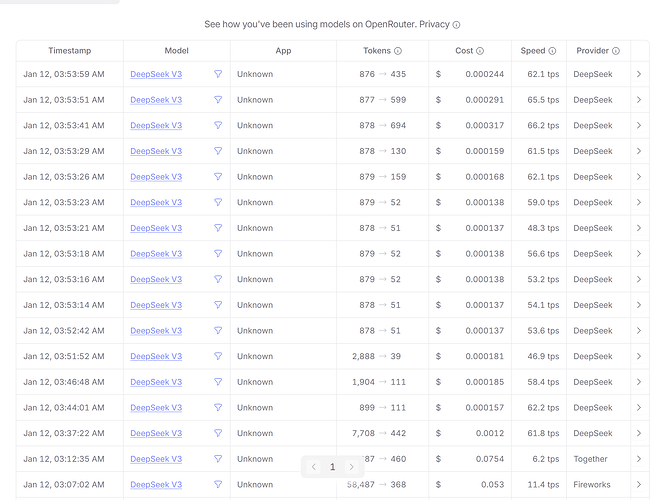Screen dimensions: 671x500
Task: Filter by model in the 03:52:42 AM row
Action: point(218,330)
